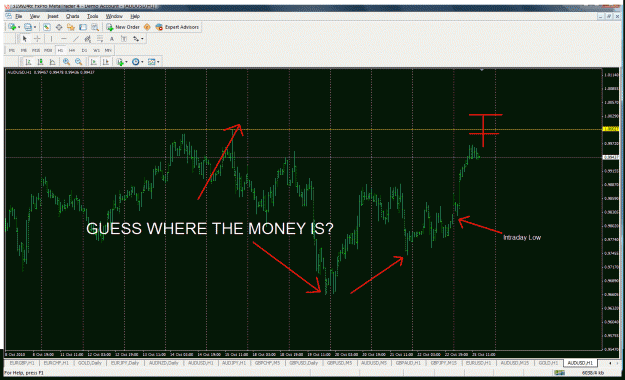The image size is (625, 380).
Task: Pick the Vertical Line drawing tool
Action: click(x=51, y=39)
